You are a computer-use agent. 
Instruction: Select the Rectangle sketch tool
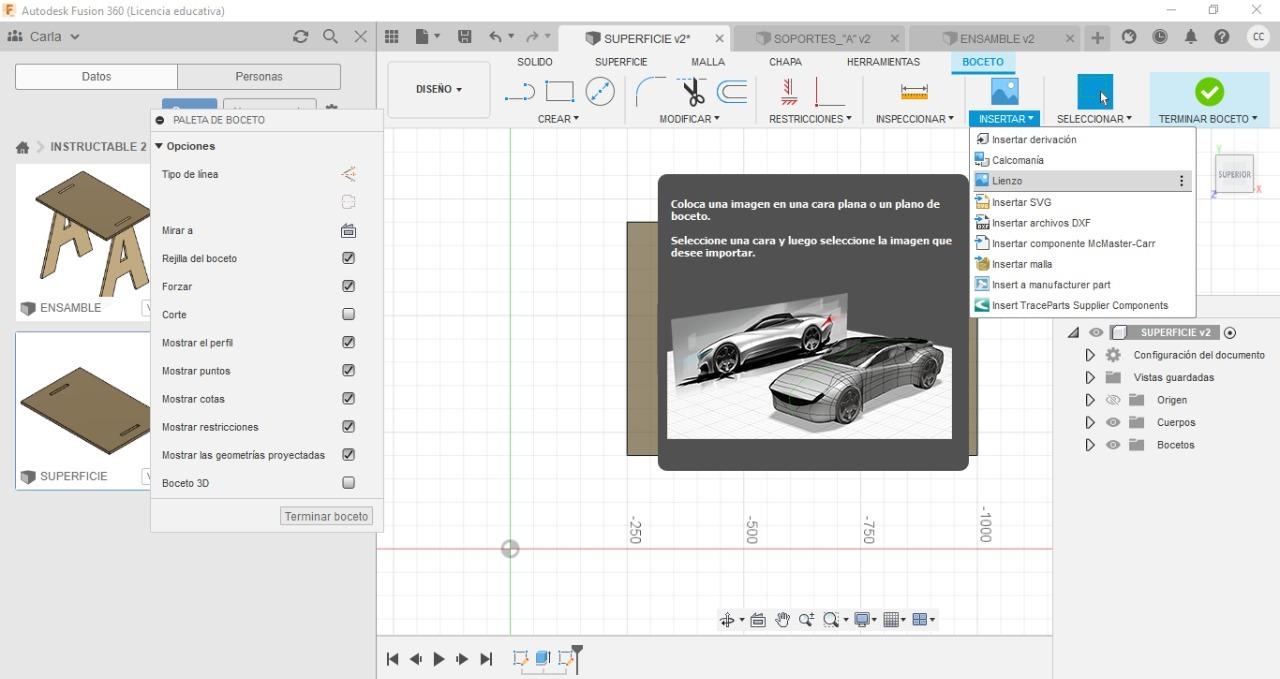559,93
